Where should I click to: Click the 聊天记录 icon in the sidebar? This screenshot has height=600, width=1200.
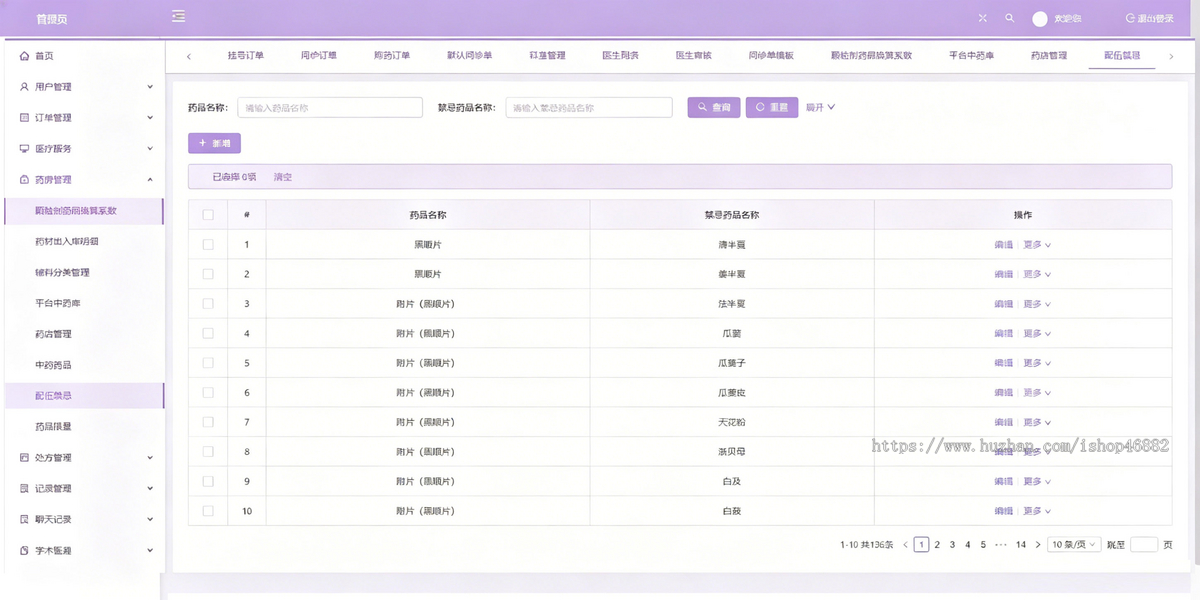pos(24,520)
